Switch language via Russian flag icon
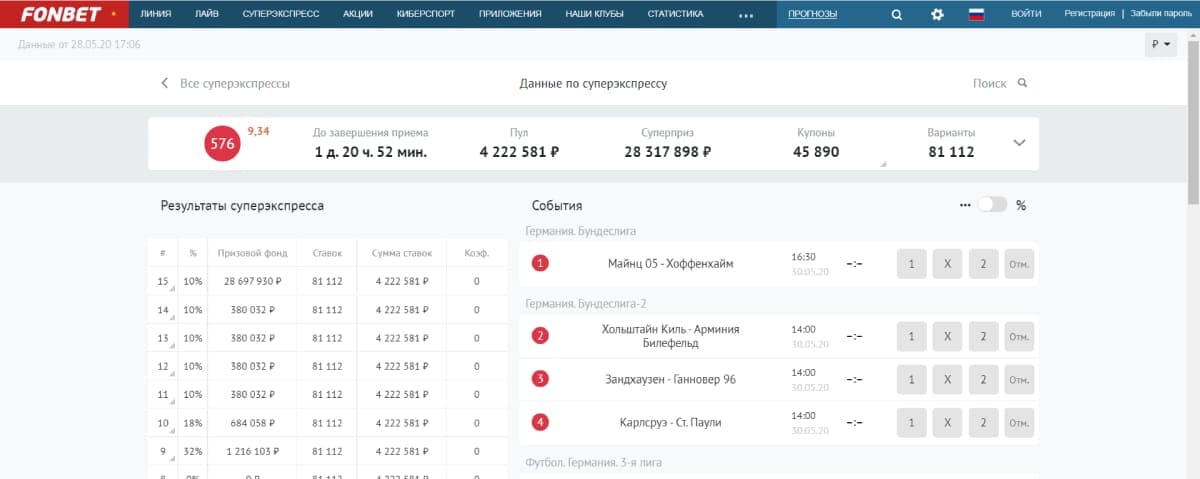 [977, 14]
